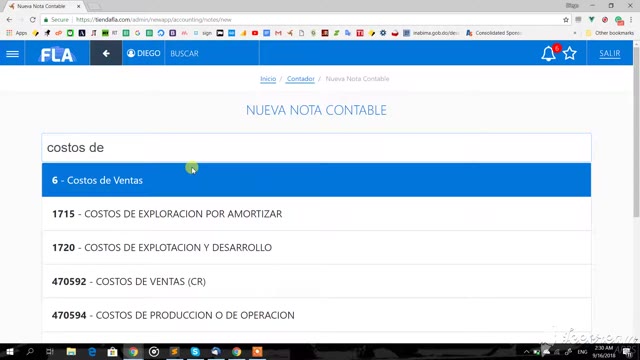Open the favorites star in header

point(570,53)
